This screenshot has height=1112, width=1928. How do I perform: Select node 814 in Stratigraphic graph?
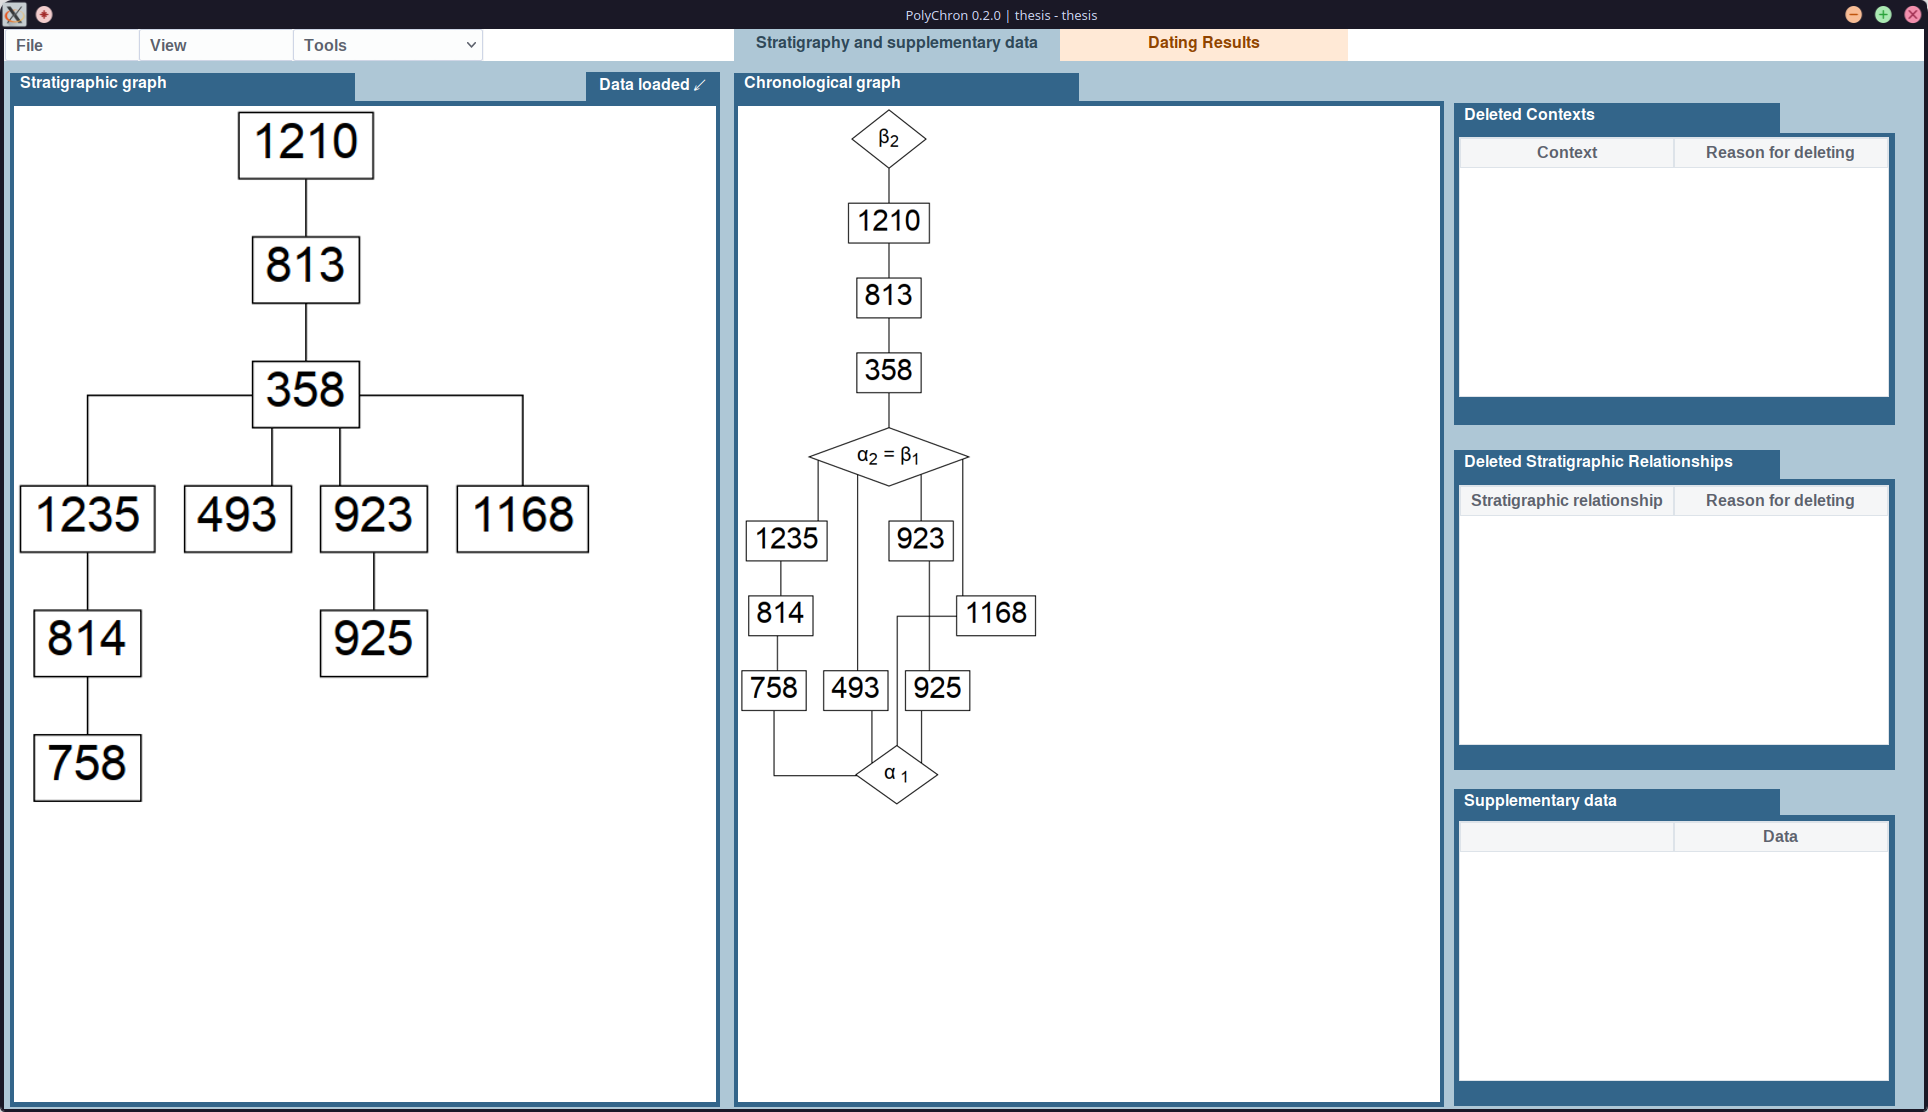[x=88, y=643]
